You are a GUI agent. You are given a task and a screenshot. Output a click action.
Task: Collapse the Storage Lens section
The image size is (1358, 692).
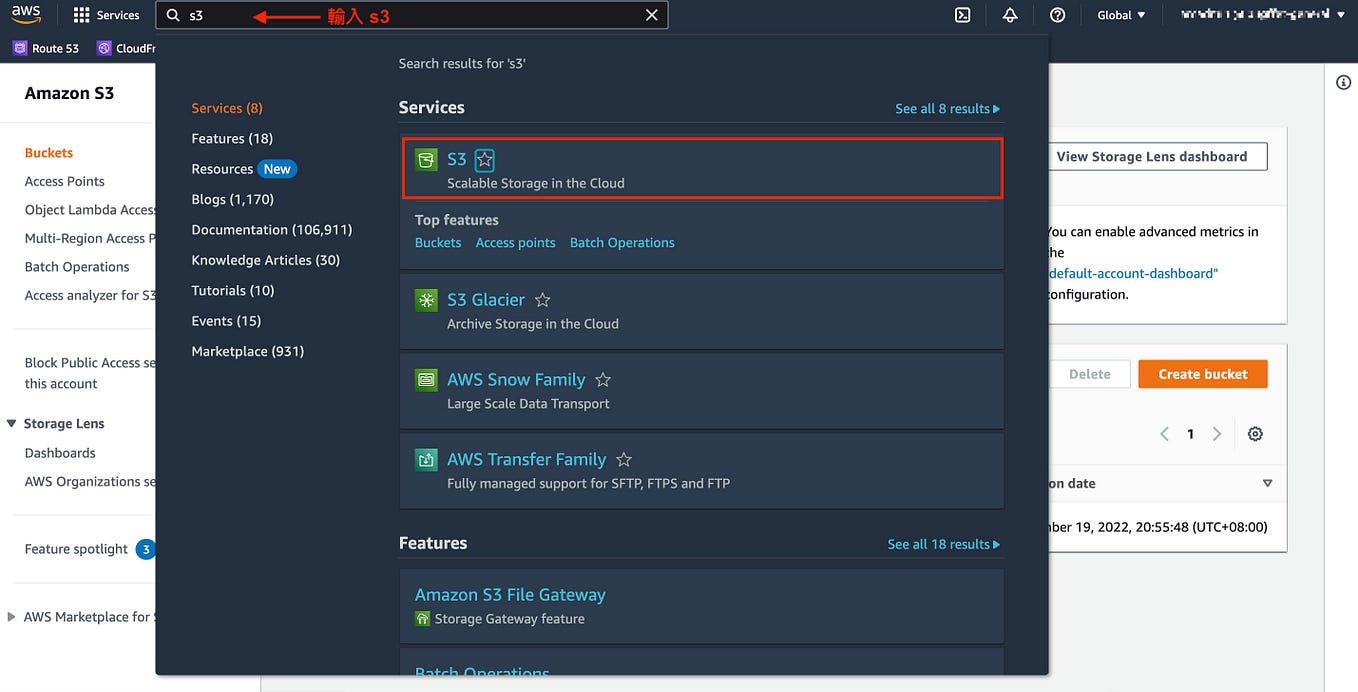pos(10,423)
